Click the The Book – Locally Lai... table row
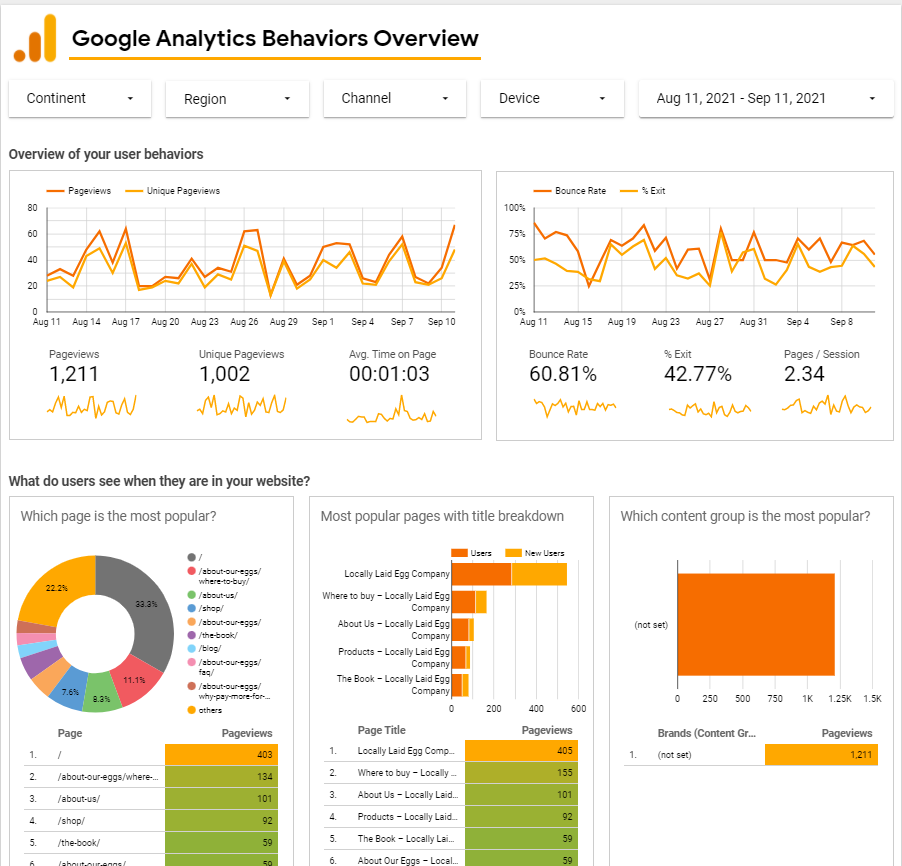Image resolution: width=902 pixels, height=866 pixels. [450, 838]
